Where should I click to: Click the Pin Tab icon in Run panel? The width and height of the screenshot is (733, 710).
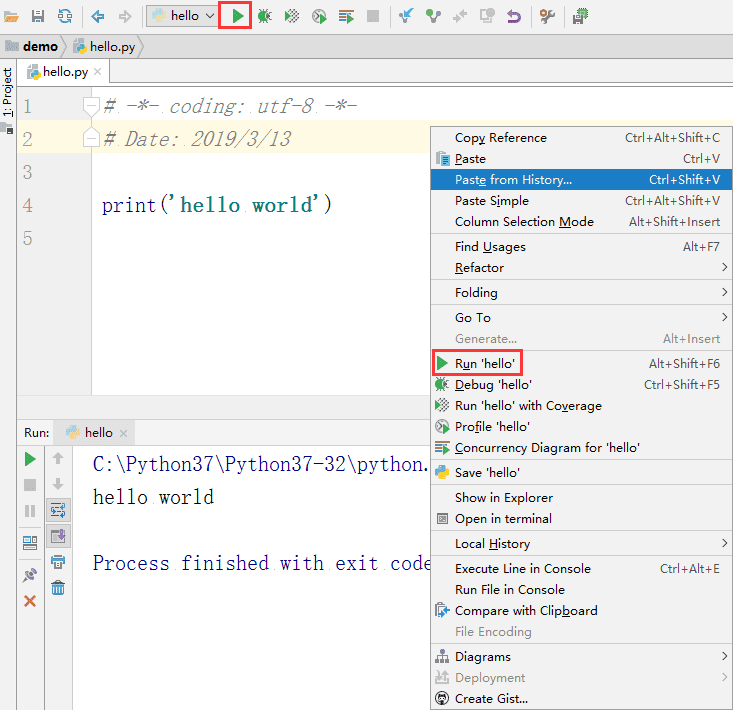pos(30,575)
